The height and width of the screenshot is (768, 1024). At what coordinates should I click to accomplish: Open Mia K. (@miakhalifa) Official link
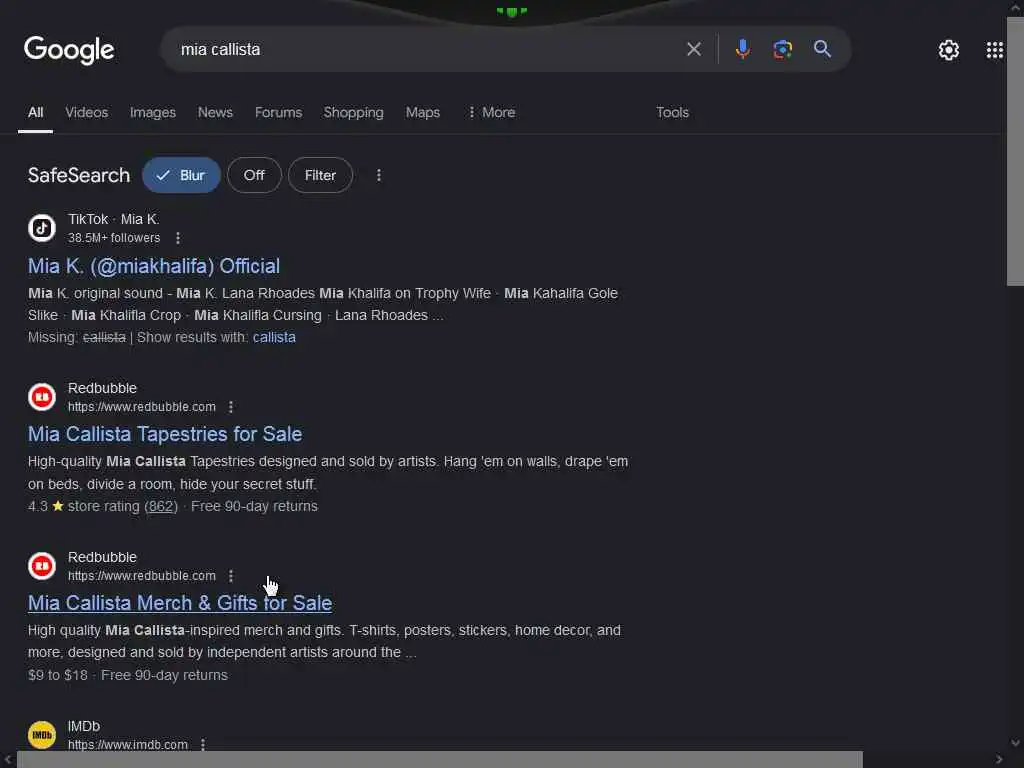click(x=154, y=266)
